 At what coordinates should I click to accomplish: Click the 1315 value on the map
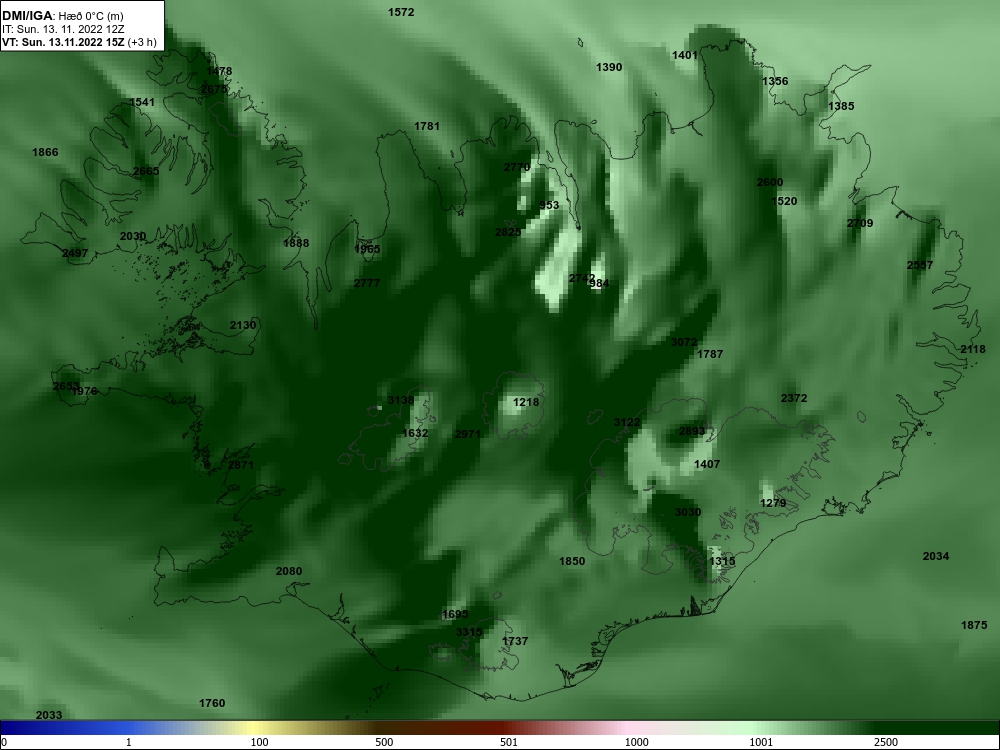pyautogui.click(x=723, y=561)
